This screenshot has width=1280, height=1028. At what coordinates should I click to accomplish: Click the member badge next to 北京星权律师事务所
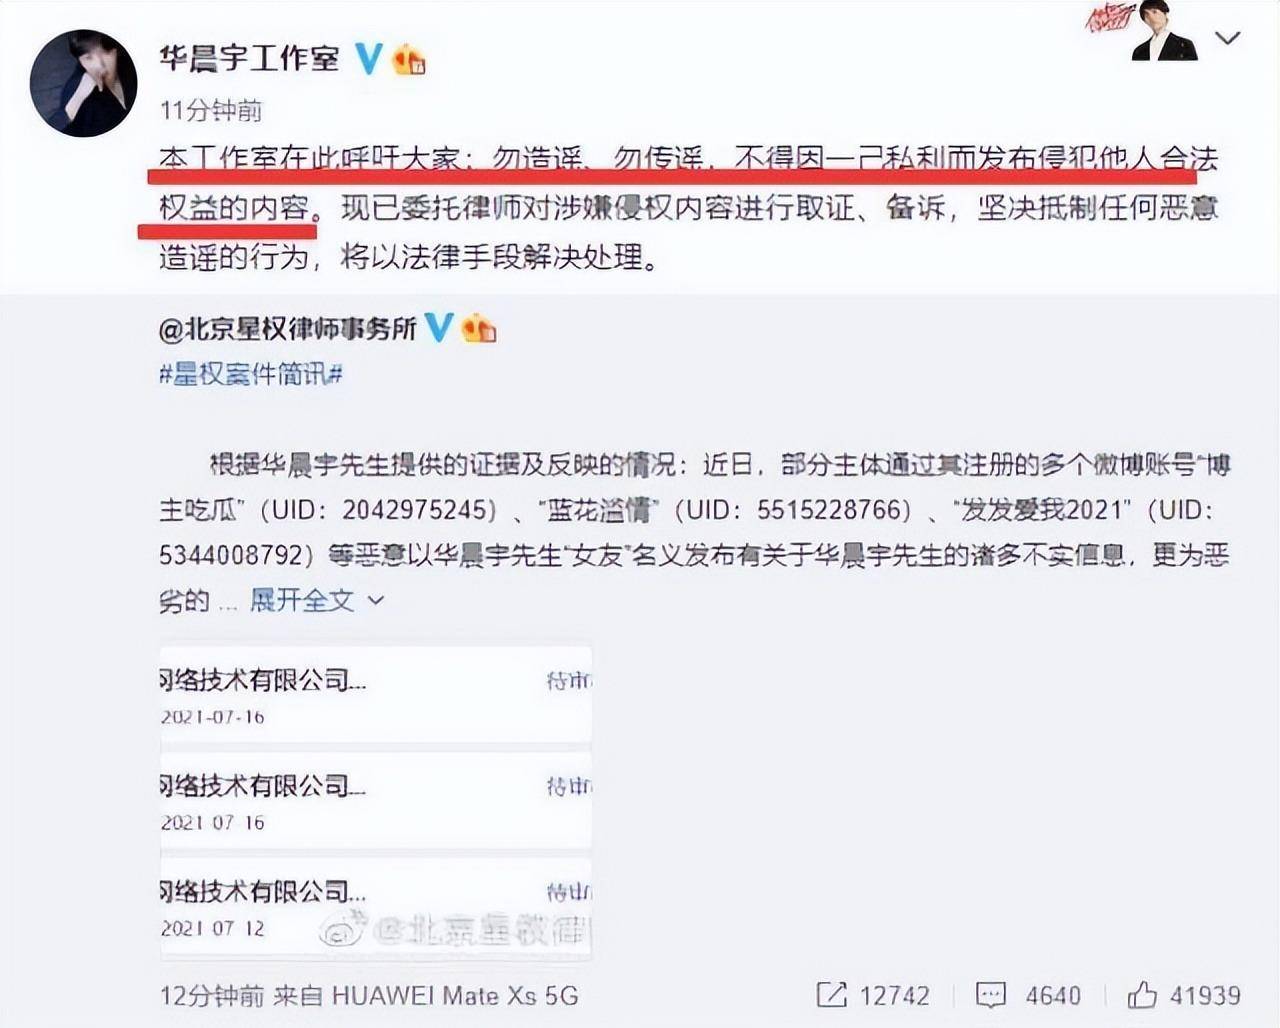[479, 327]
